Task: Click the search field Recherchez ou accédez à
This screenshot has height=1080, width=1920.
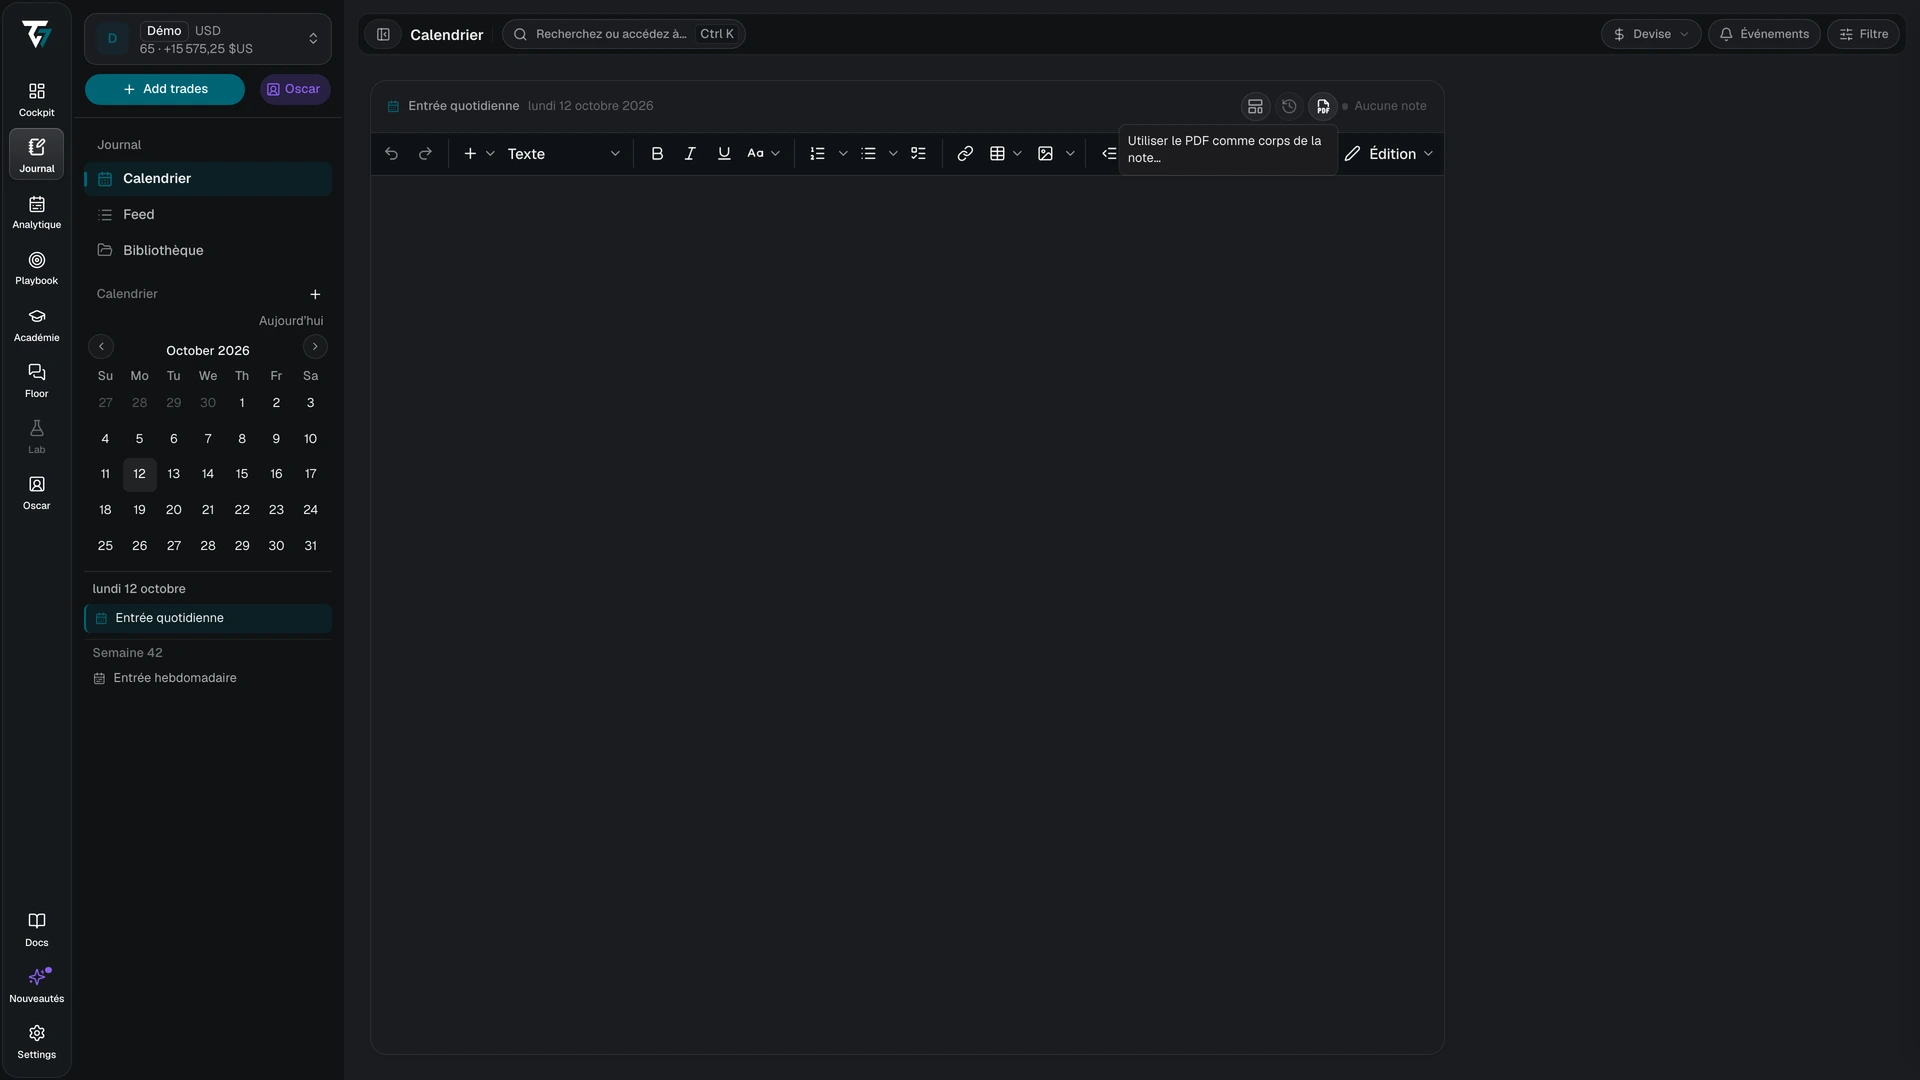Action: [624, 34]
